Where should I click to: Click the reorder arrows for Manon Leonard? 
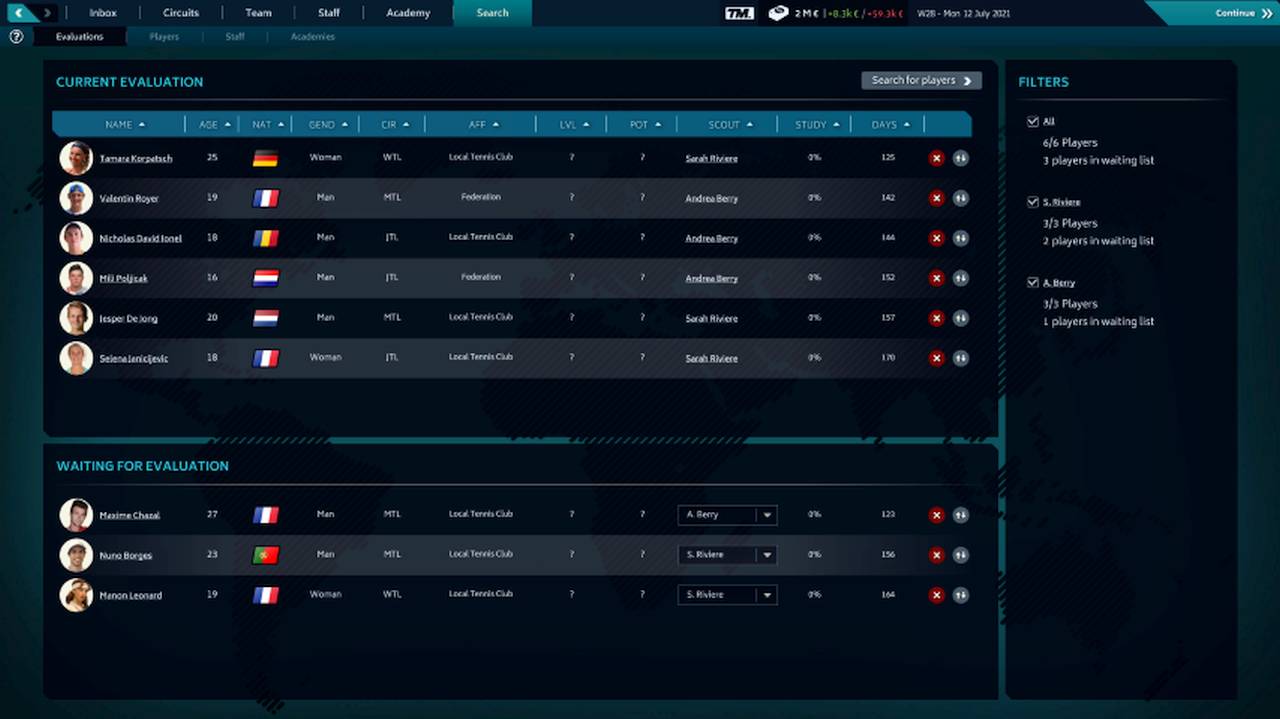tap(960, 595)
